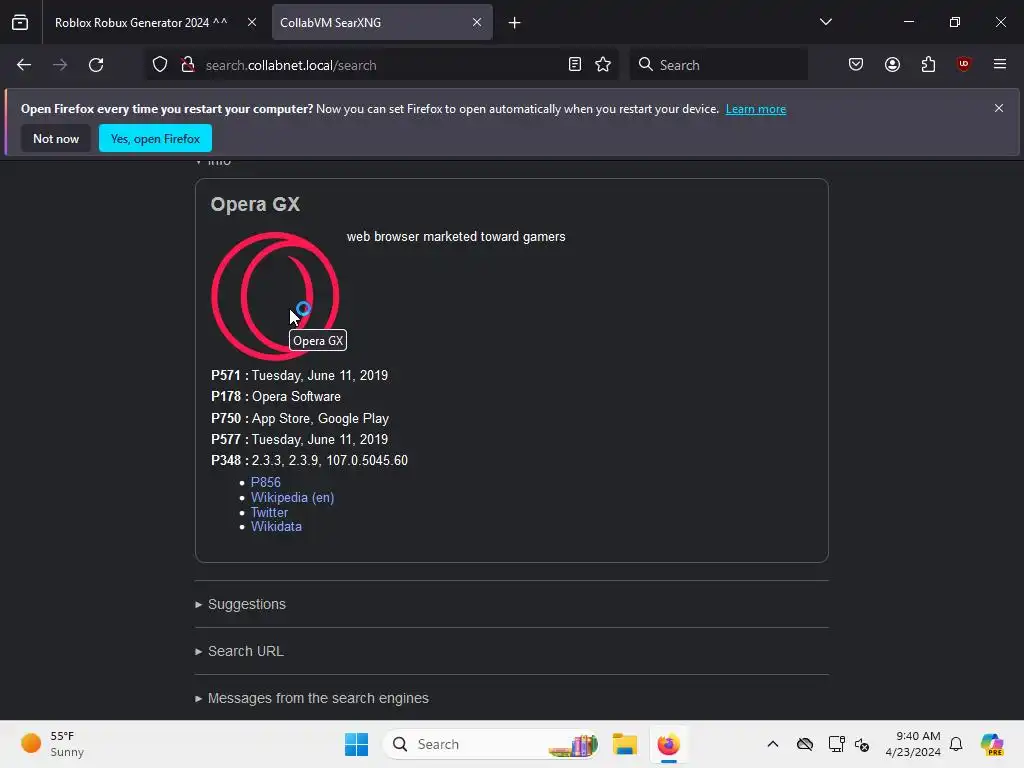Open the list all tabs dropdown

[x=825, y=22]
